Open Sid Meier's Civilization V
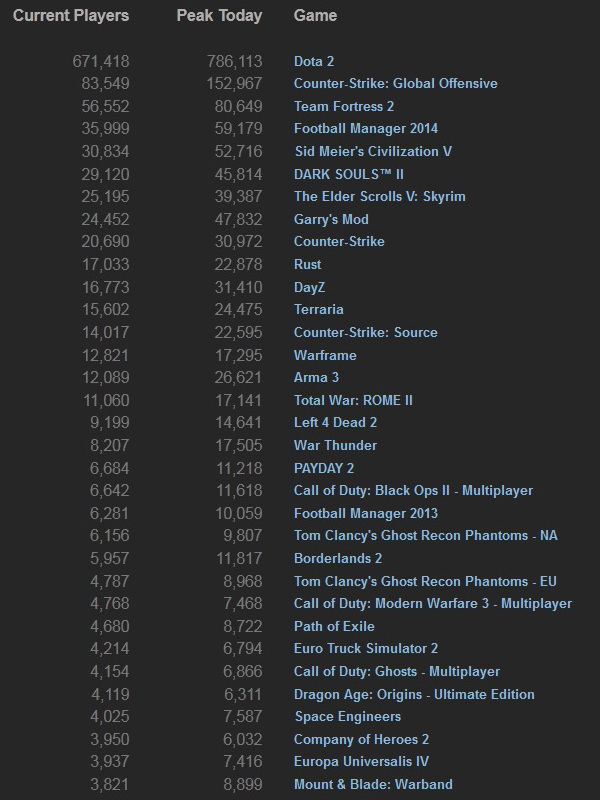 click(373, 151)
